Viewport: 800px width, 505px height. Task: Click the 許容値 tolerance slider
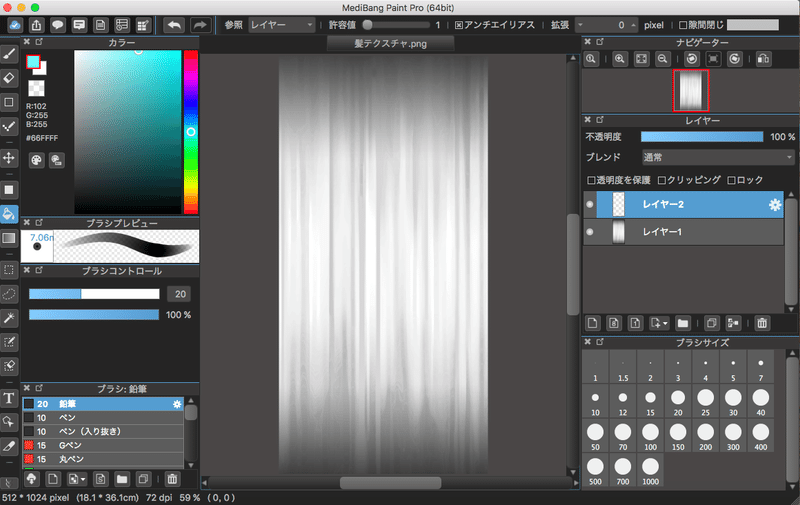[396, 24]
